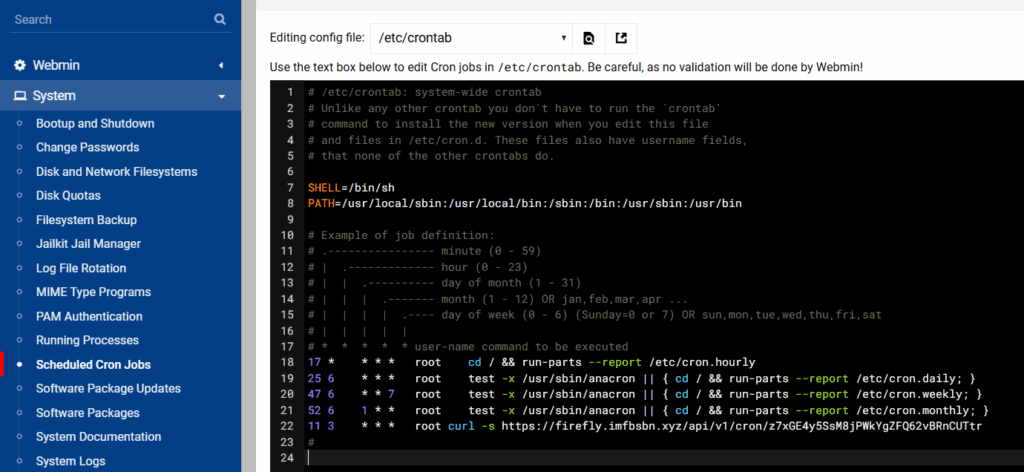Open System Logs from sidebar
Image resolution: width=1024 pixels, height=472 pixels.
[71, 461]
